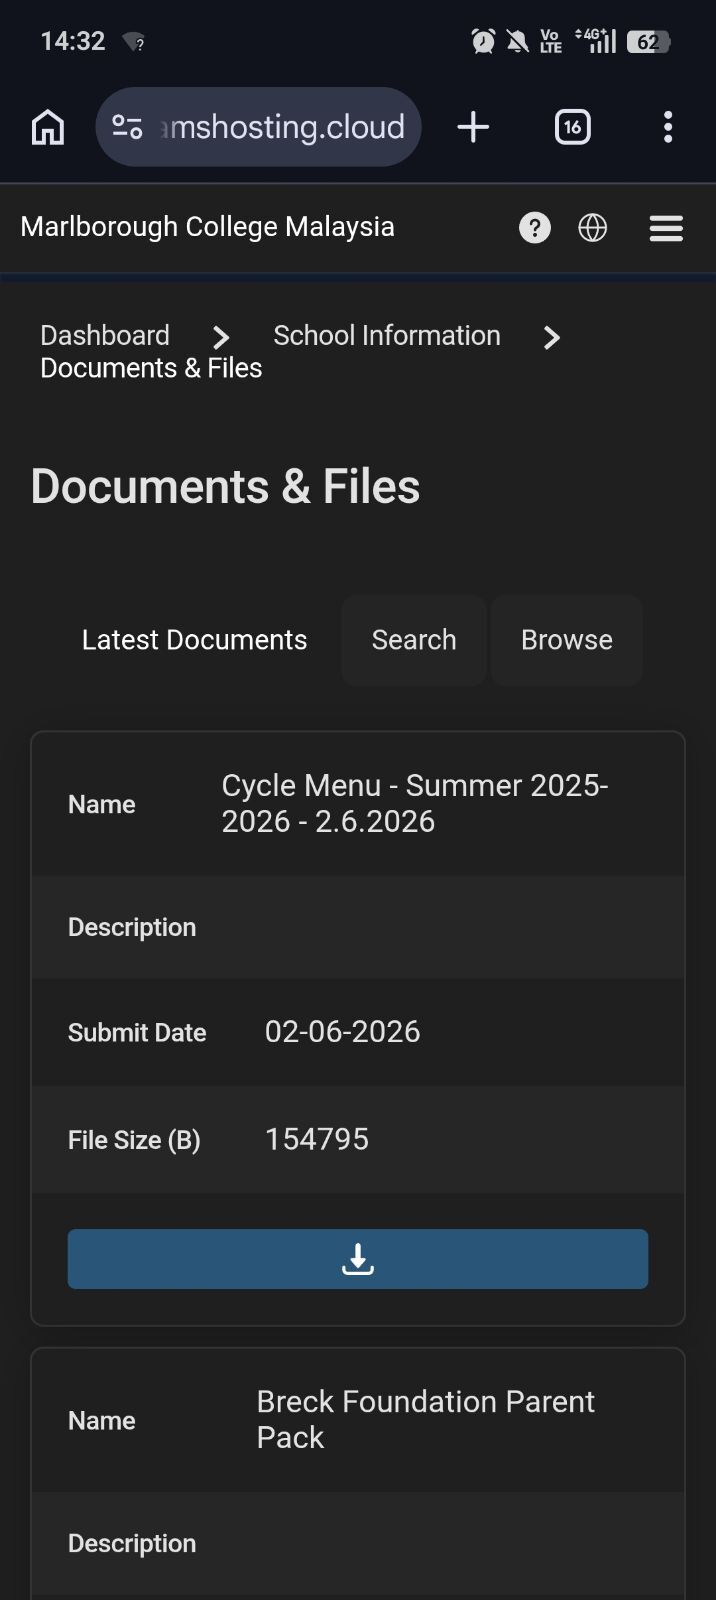Tap the browser home icon
This screenshot has height=1600, width=716.
point(48,127)
